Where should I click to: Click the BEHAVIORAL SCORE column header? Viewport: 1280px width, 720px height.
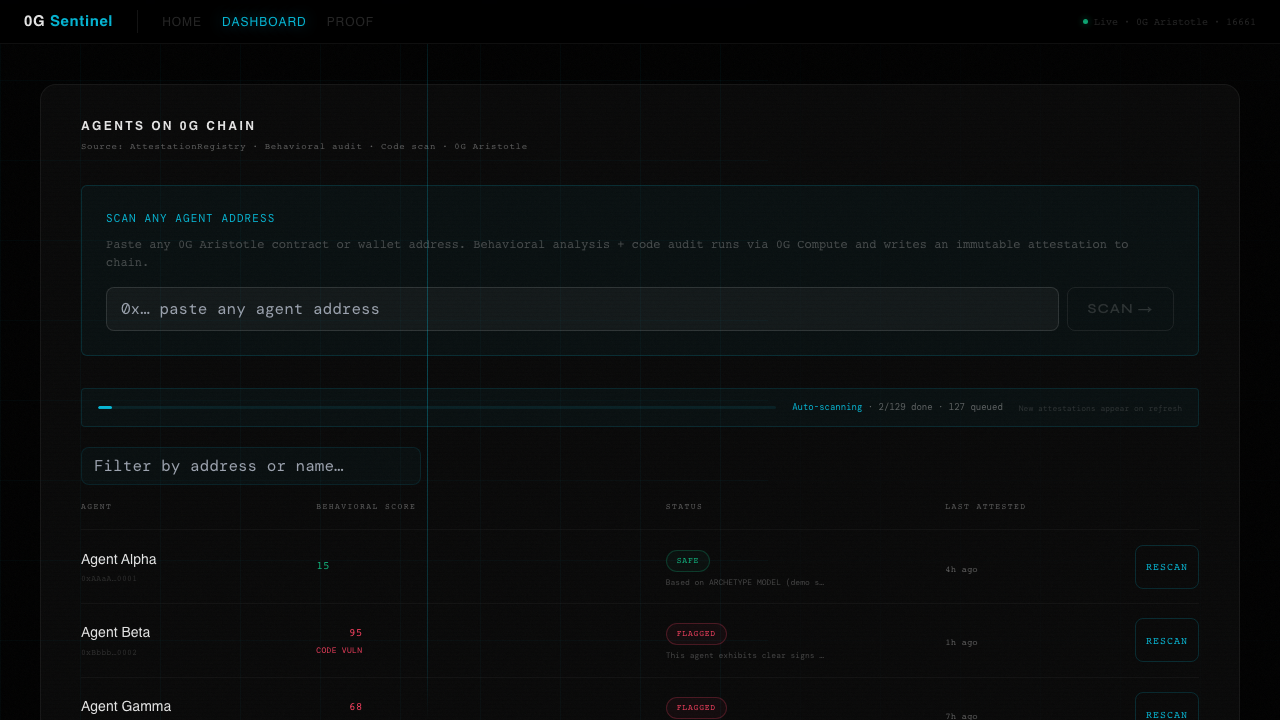(x=366, y=507)
